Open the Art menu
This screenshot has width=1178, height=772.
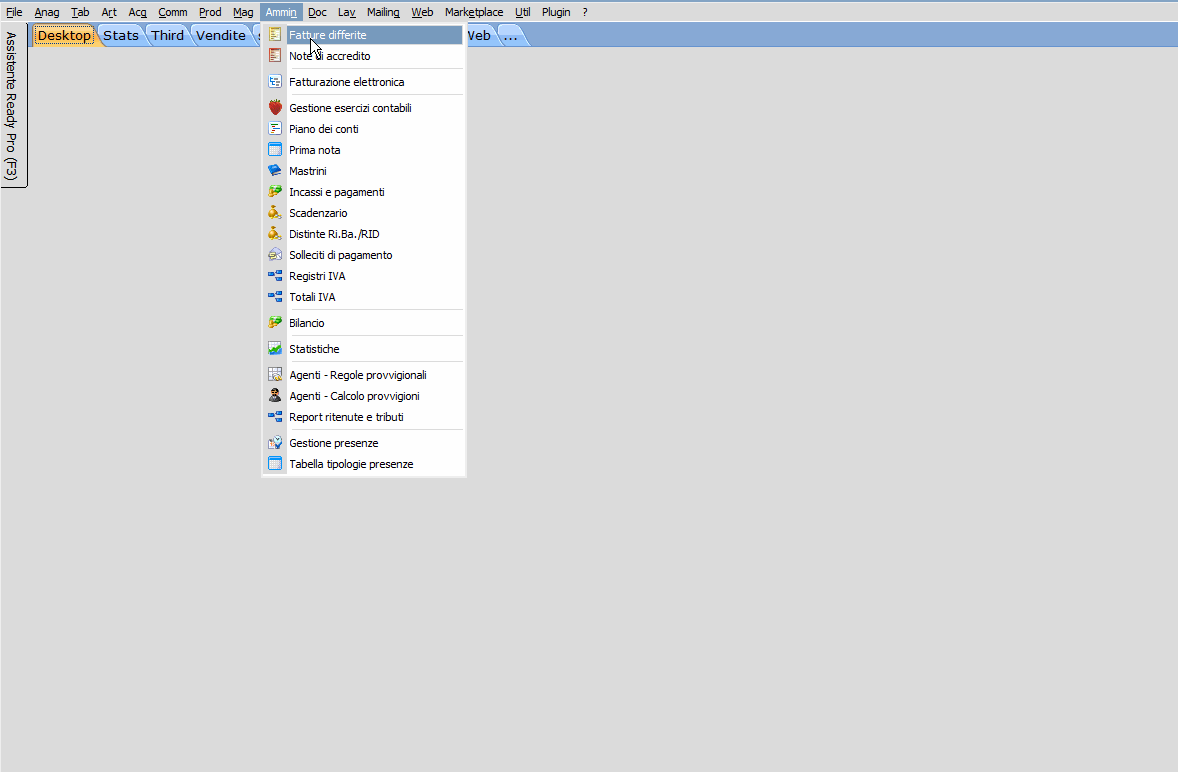click(109, 12)
